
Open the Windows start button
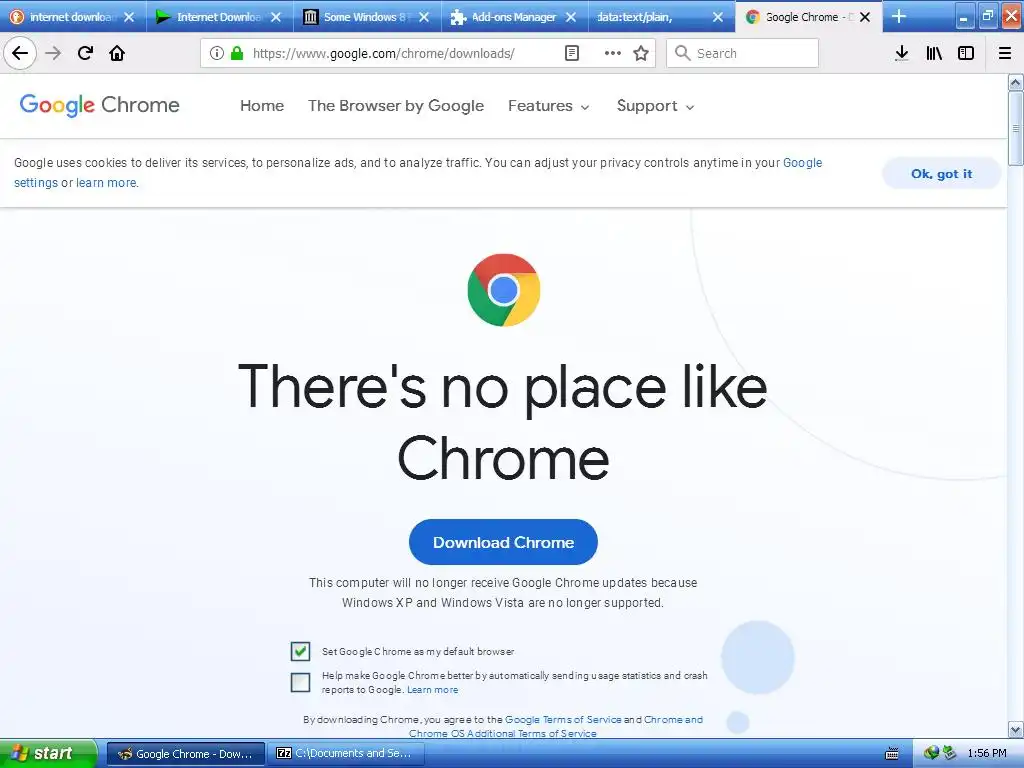[x=48, y=754]
